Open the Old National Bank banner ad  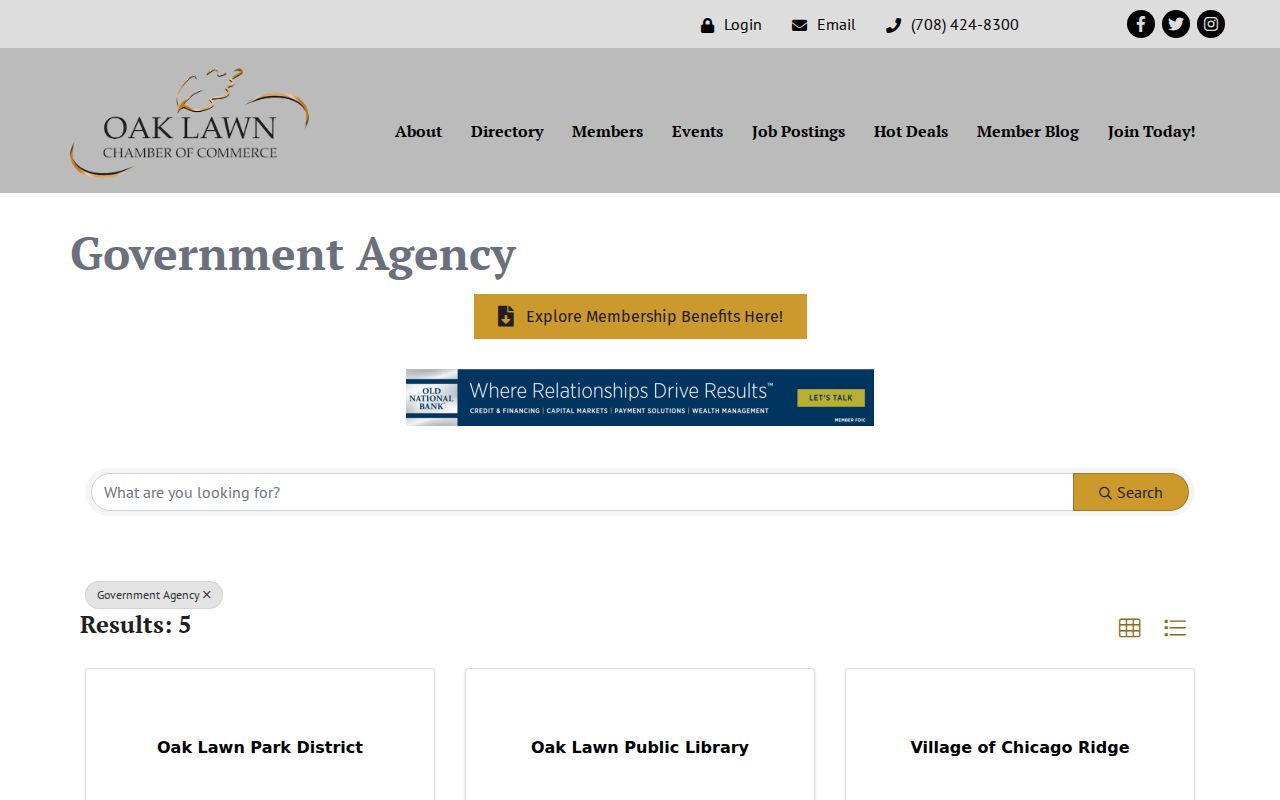(x=640, y=397)
